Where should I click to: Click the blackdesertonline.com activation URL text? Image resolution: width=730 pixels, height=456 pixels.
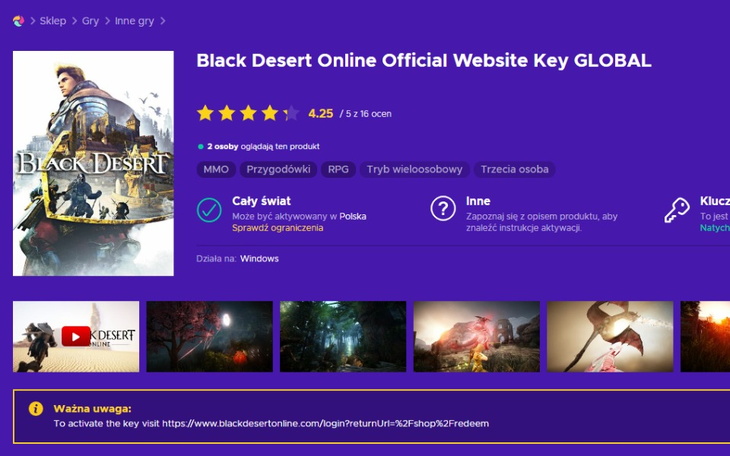(x=325, y=424)
